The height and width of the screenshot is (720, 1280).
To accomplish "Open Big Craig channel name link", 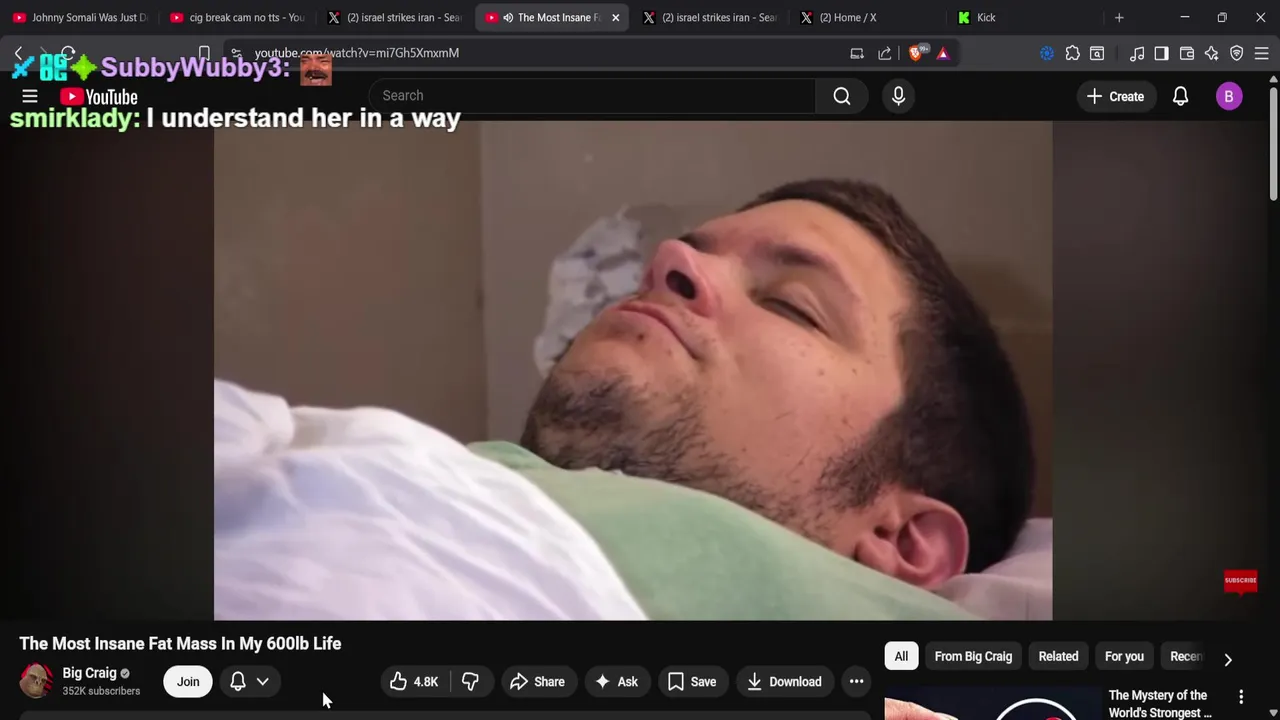I will coord(90,673).
